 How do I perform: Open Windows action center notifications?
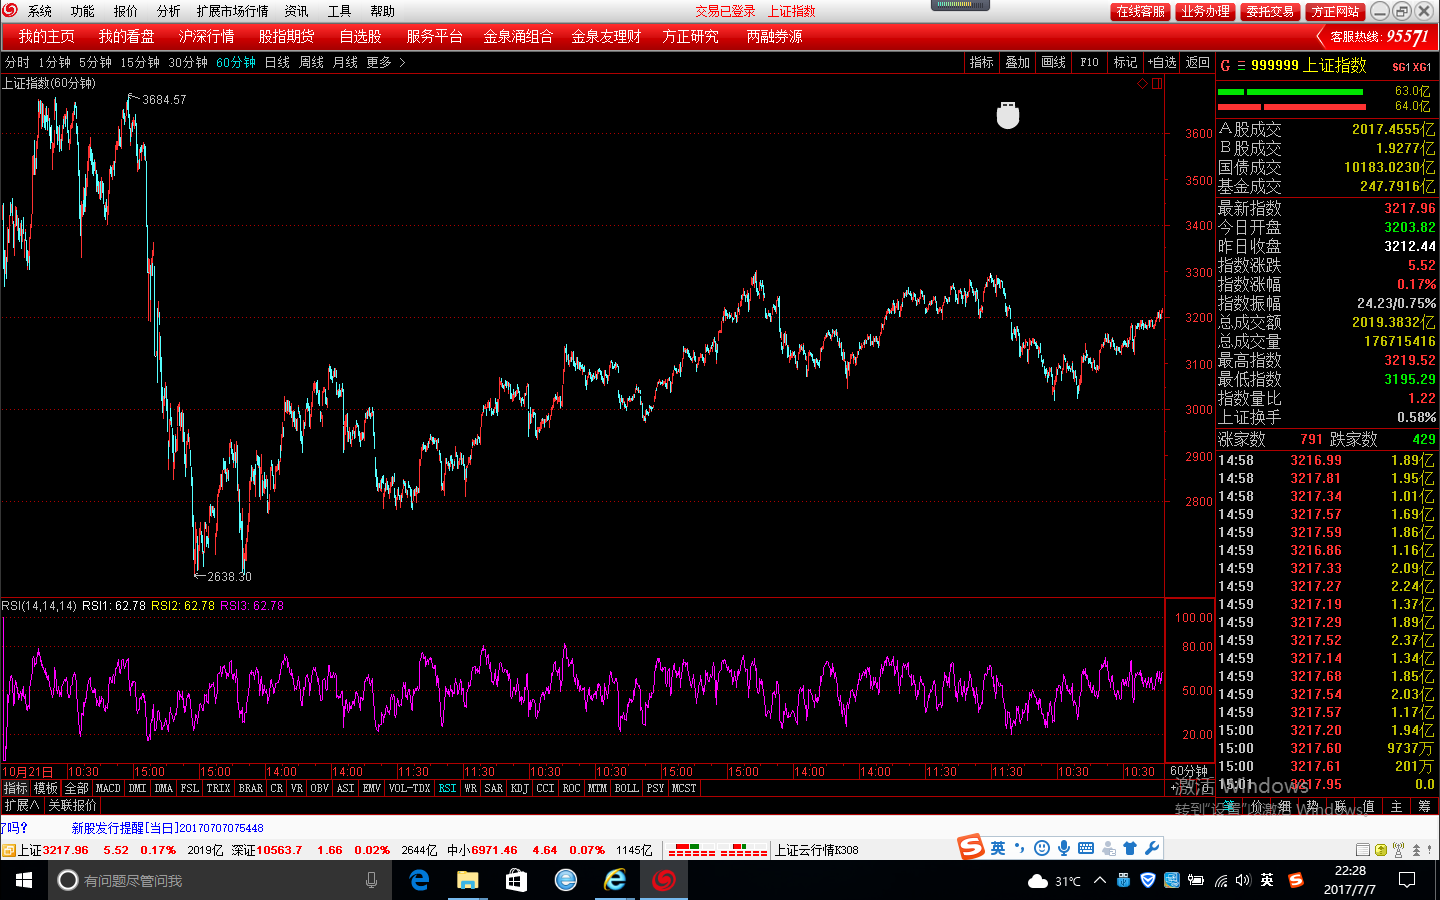[x=1406, y=880]
